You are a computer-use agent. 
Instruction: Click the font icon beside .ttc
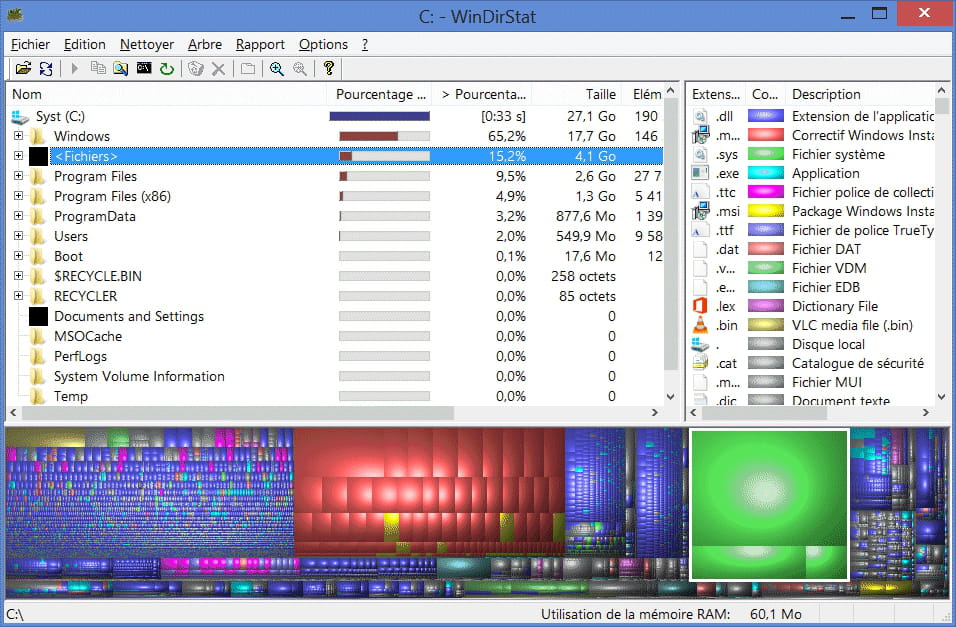coord(700,192)
